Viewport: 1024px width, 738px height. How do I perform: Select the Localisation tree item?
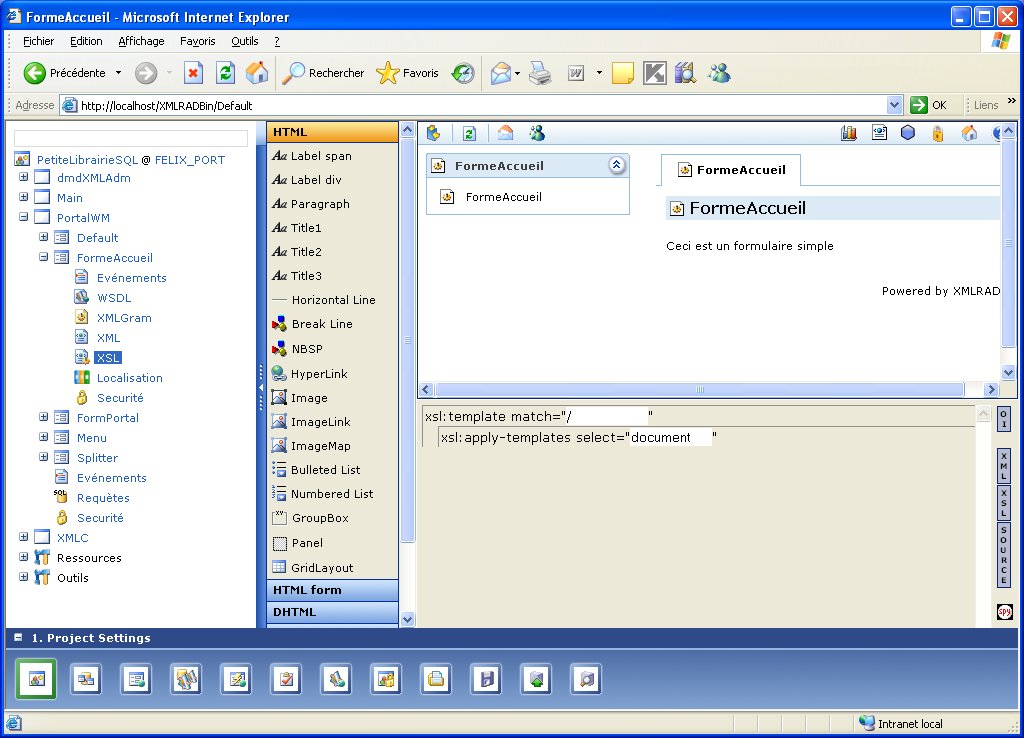click(x=129, y=378)
